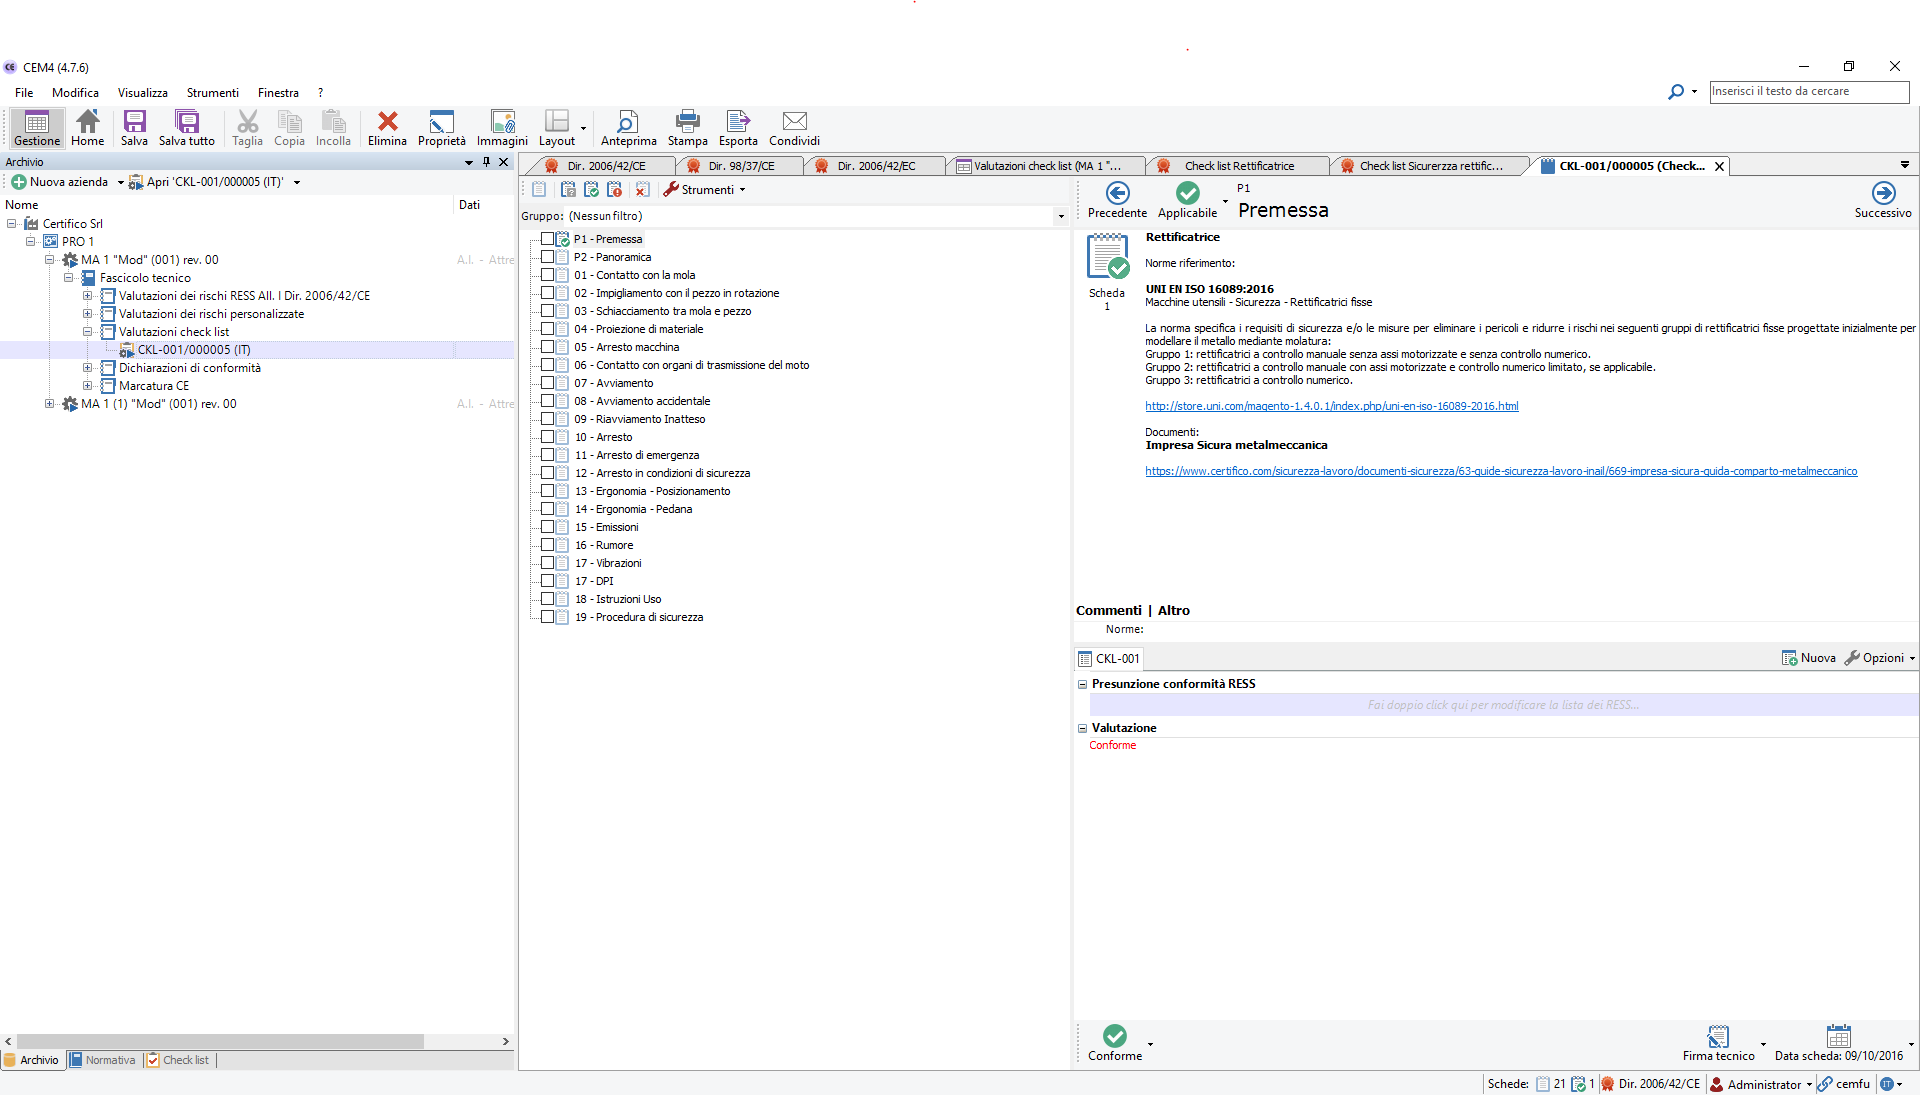Switch to Check list Rettificatrice tab
This screenshot has height=1095, width=1920.
[x=1238, y=166]
